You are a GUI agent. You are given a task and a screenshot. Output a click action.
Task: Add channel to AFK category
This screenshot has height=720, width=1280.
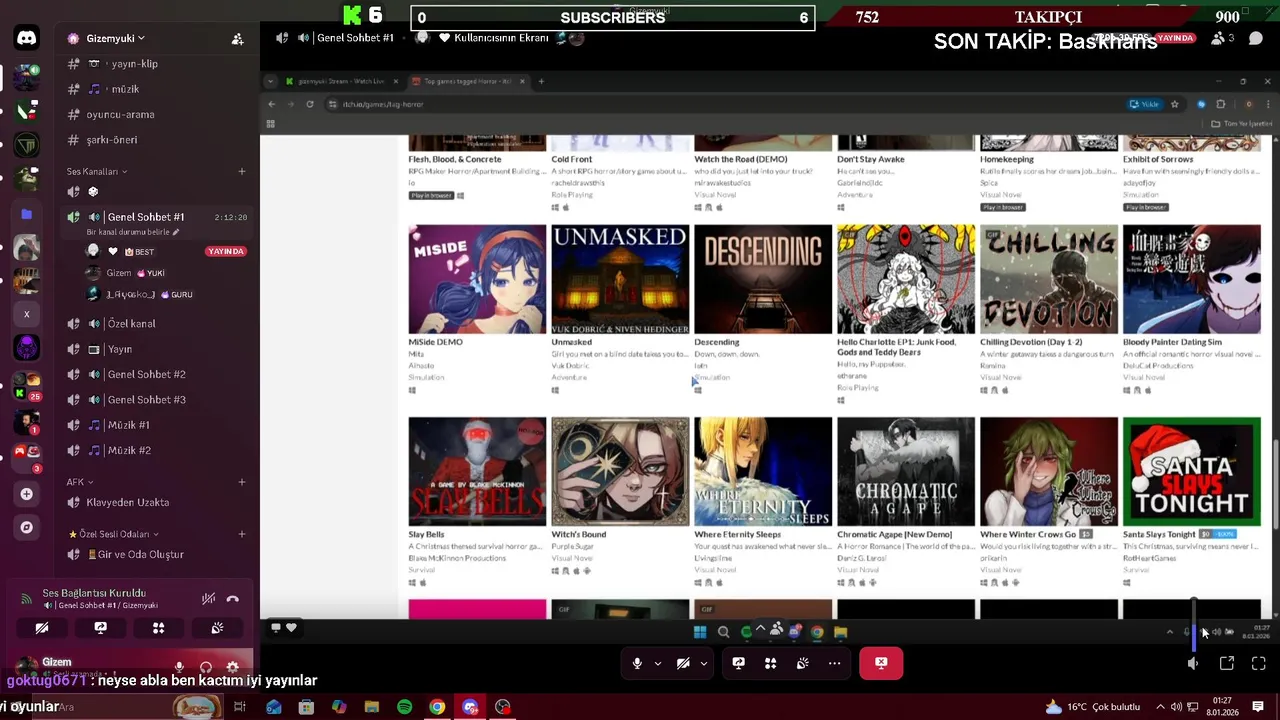click(x=241, y=482)
